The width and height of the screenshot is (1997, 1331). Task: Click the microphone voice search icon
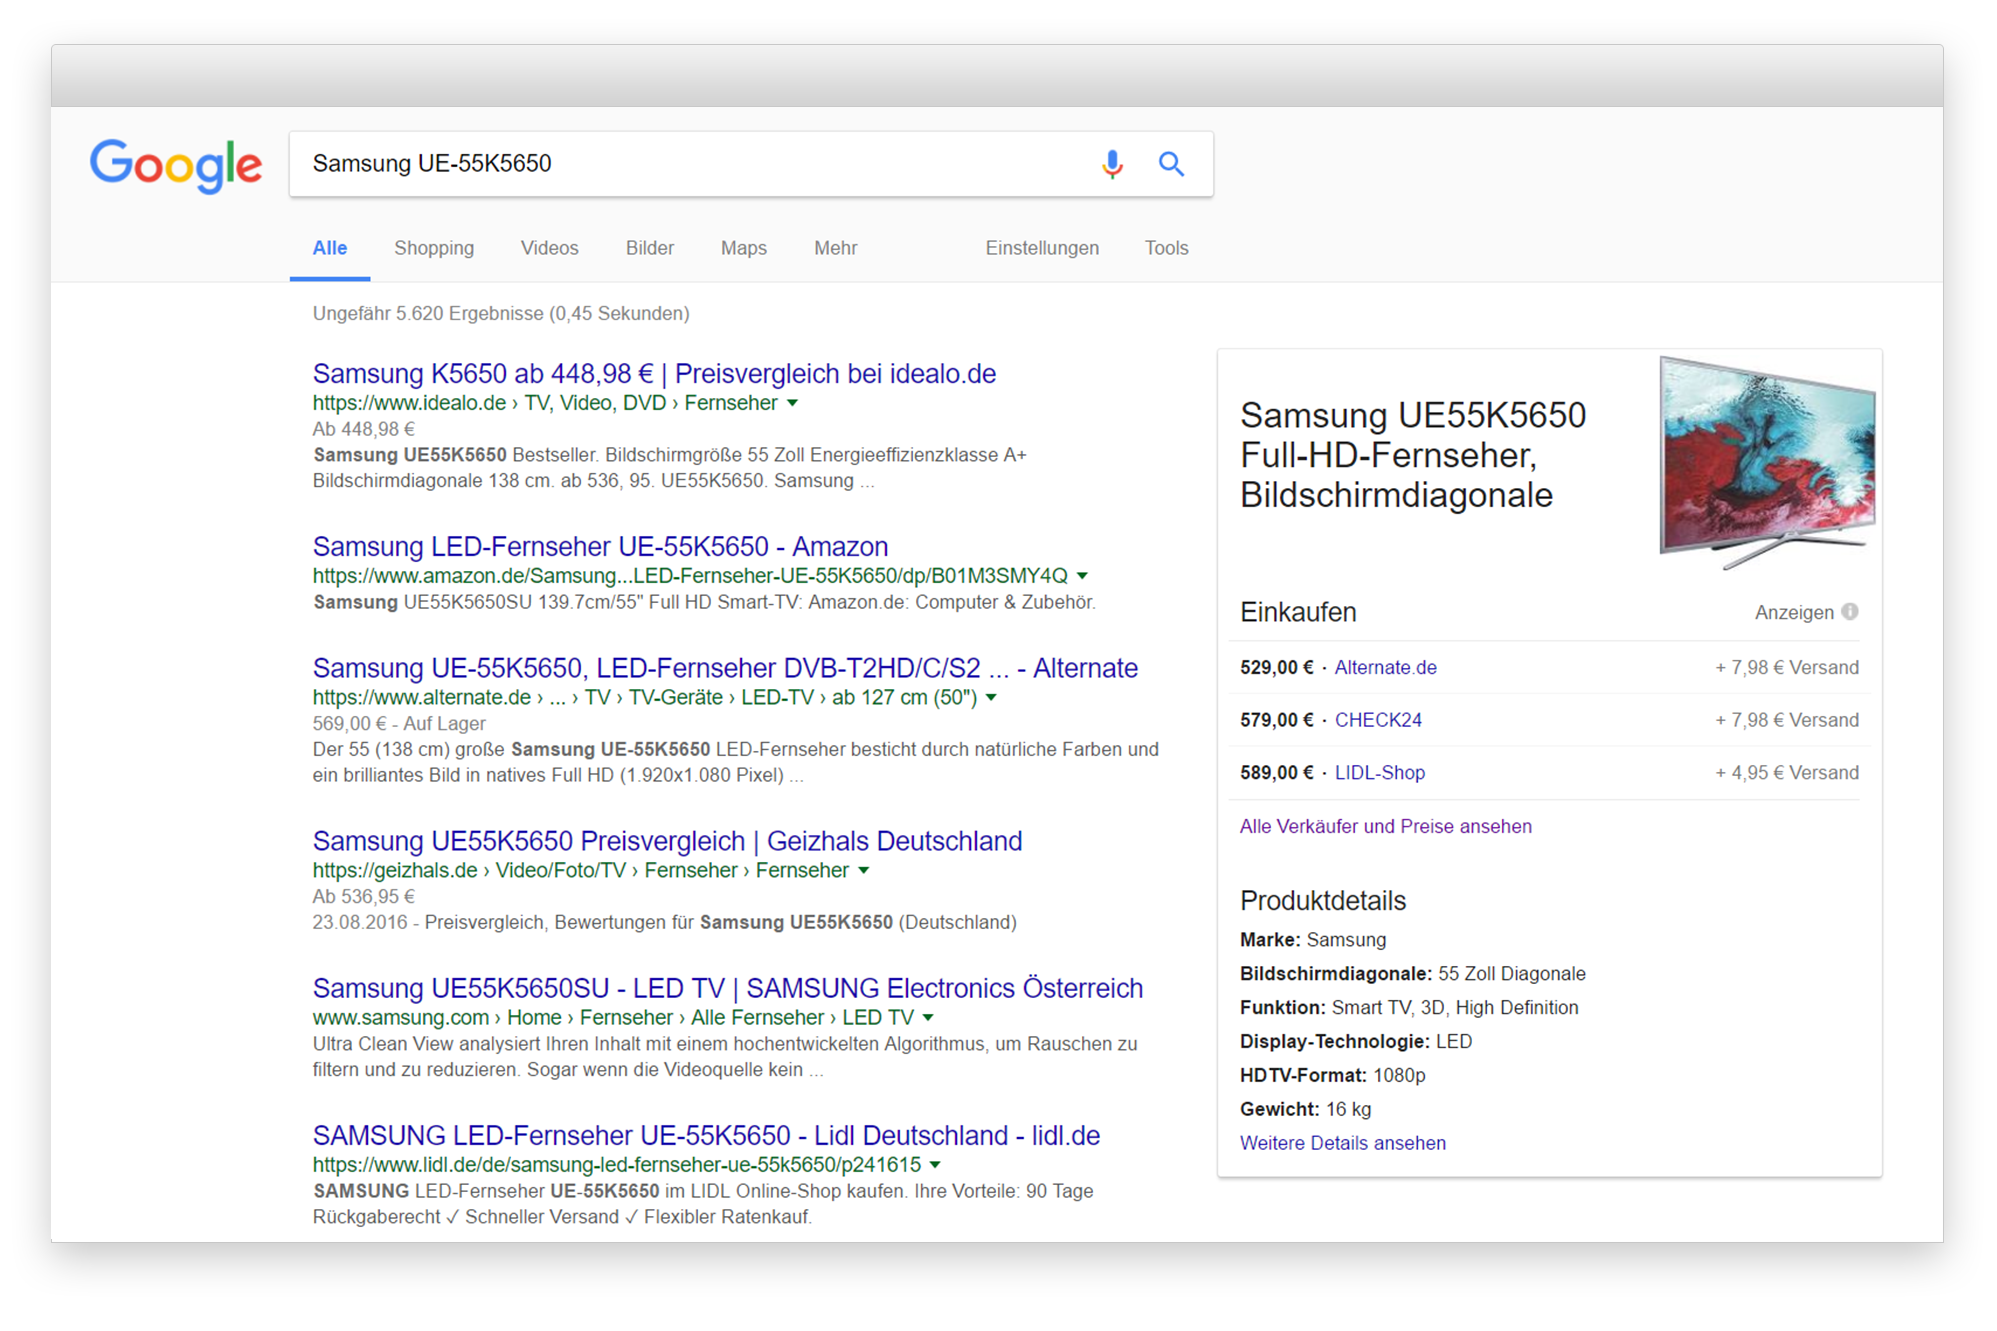point(1112,164)
